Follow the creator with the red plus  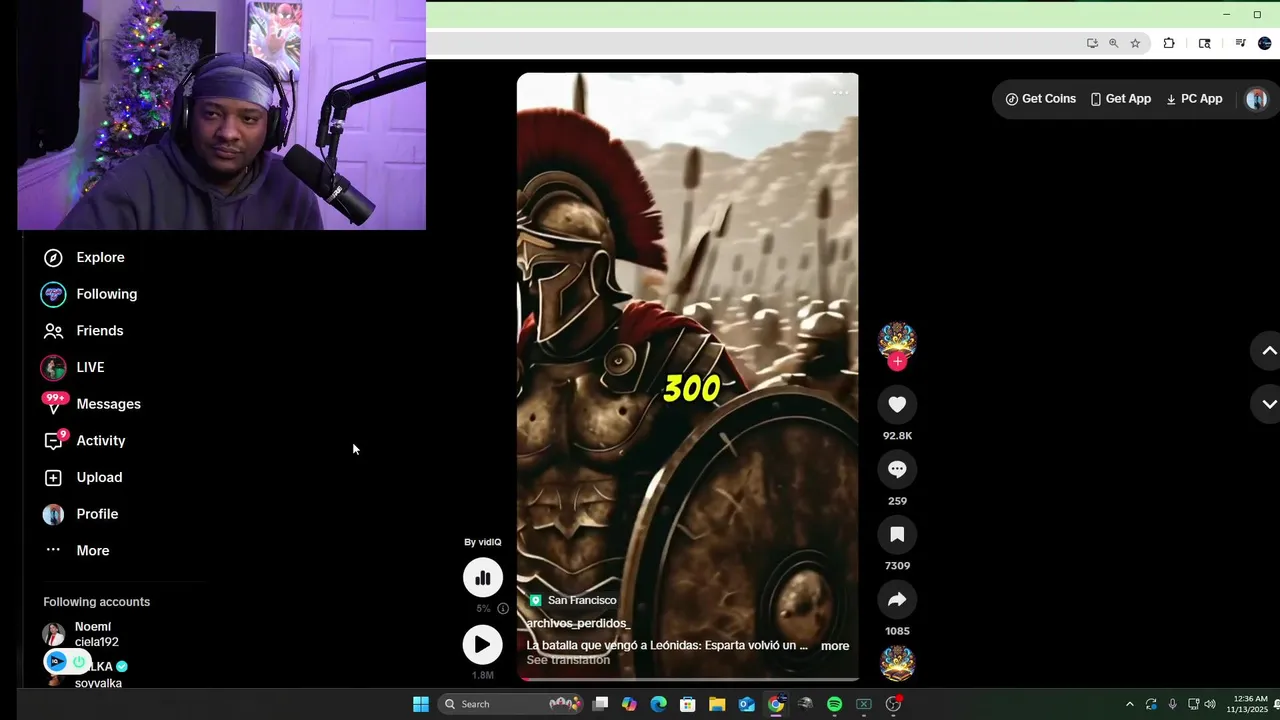(x=897, y=361)
